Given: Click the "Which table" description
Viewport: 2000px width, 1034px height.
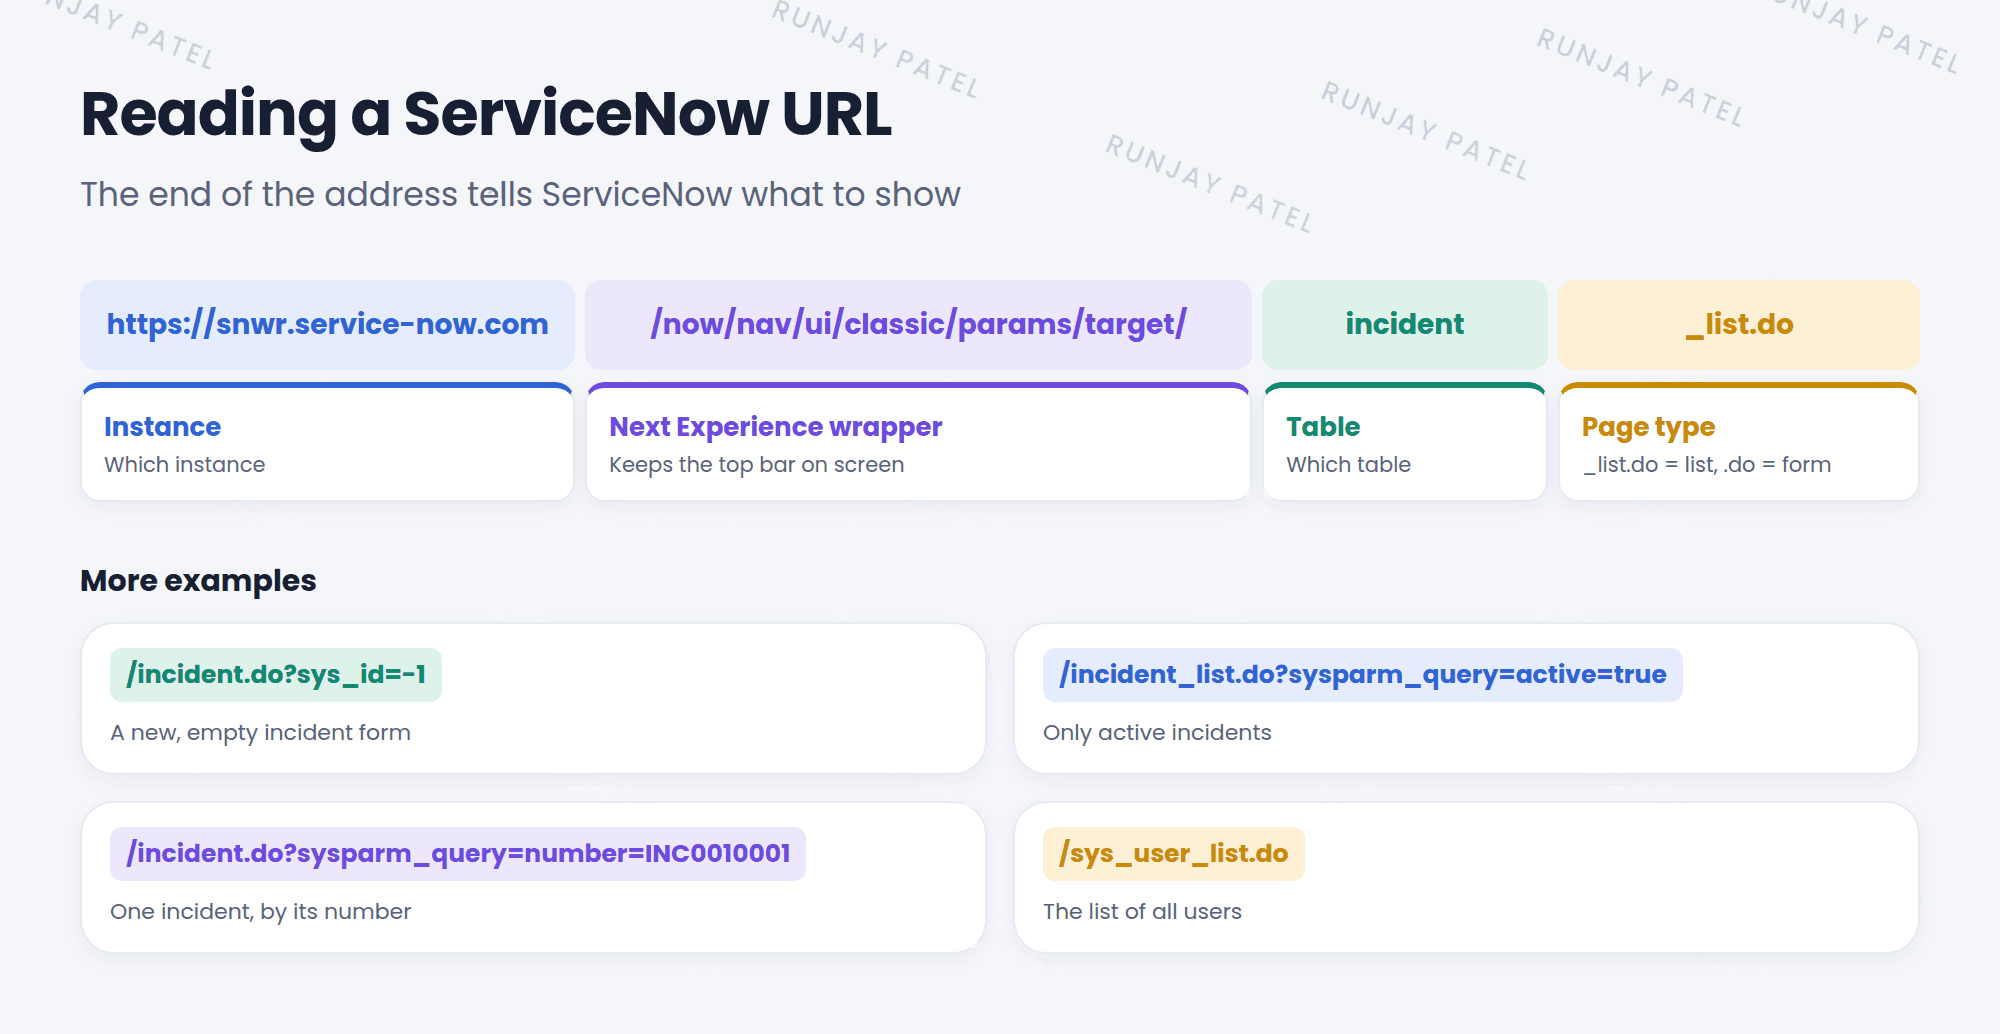Looking at the screenshot, I should click(1349, 465).
